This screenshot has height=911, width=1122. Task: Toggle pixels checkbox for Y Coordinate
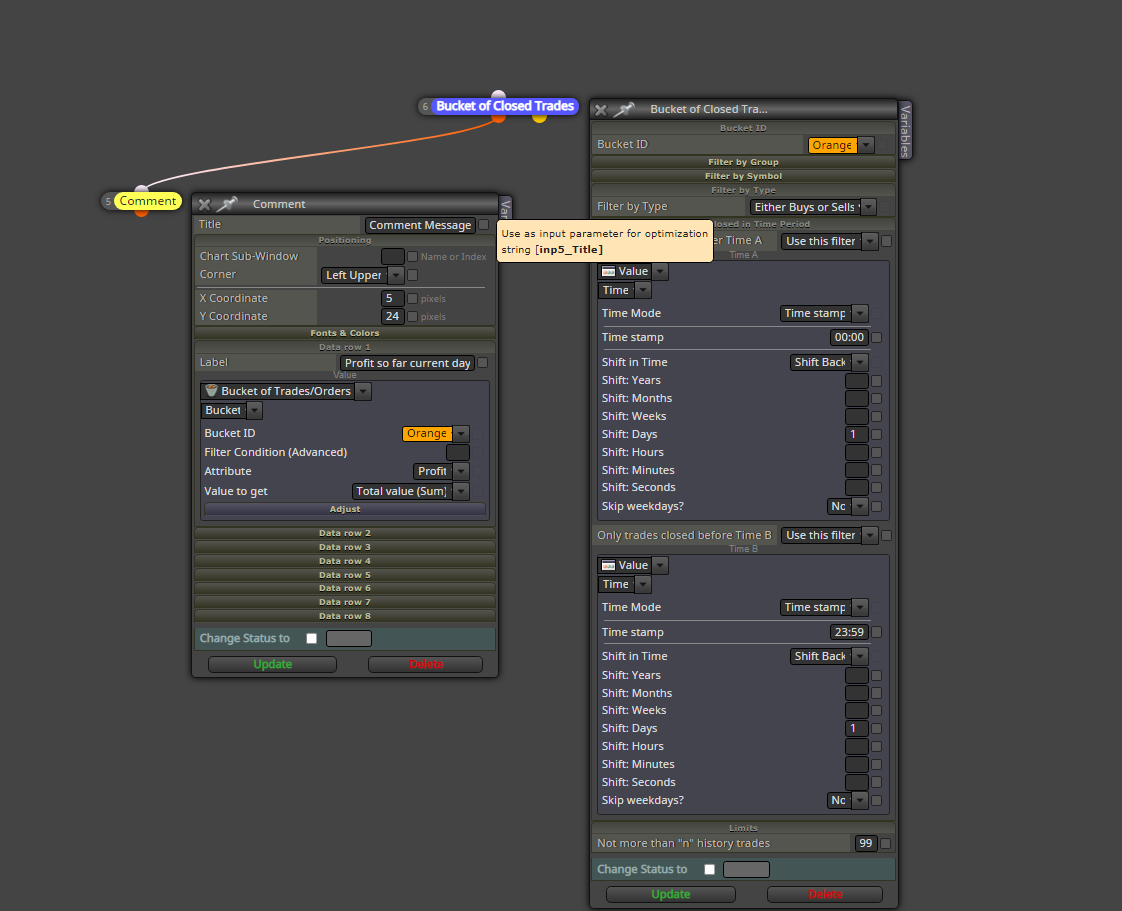pyautogui.click(x=412, y=316)
